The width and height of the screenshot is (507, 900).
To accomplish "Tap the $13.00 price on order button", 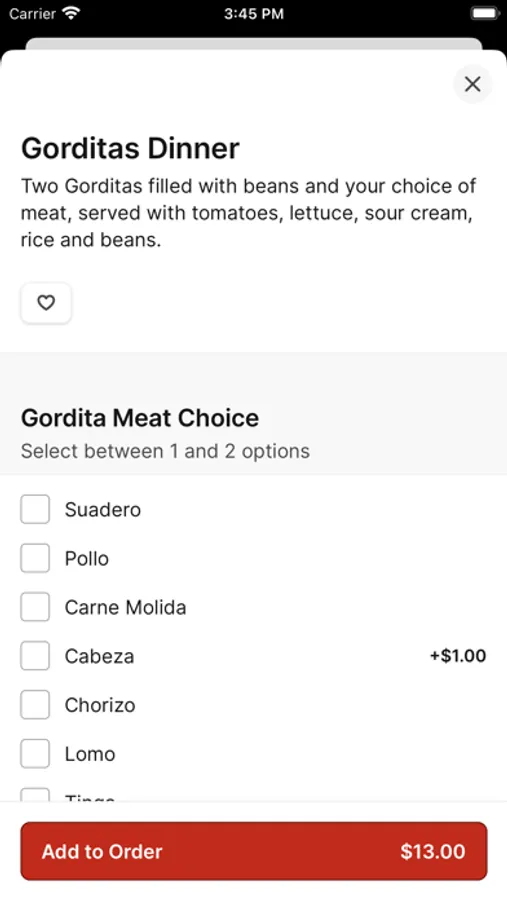I will pos(433,851).
